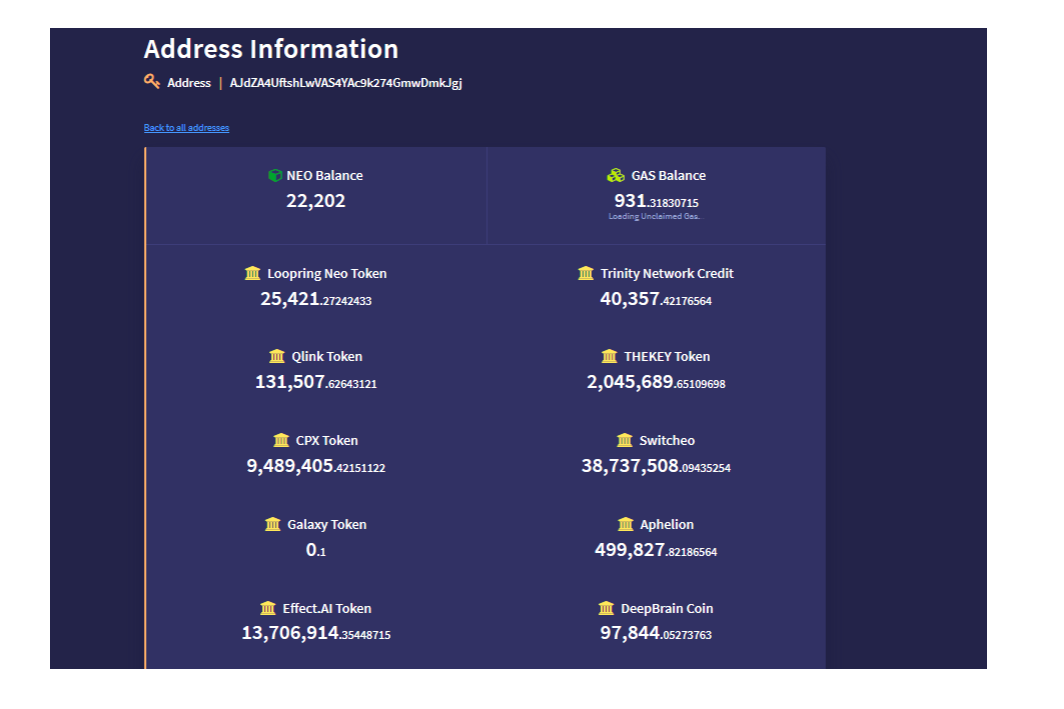The image size is (1064, 709).
Task: Click the value 40,357.42176564
Action: coord(656,299)
